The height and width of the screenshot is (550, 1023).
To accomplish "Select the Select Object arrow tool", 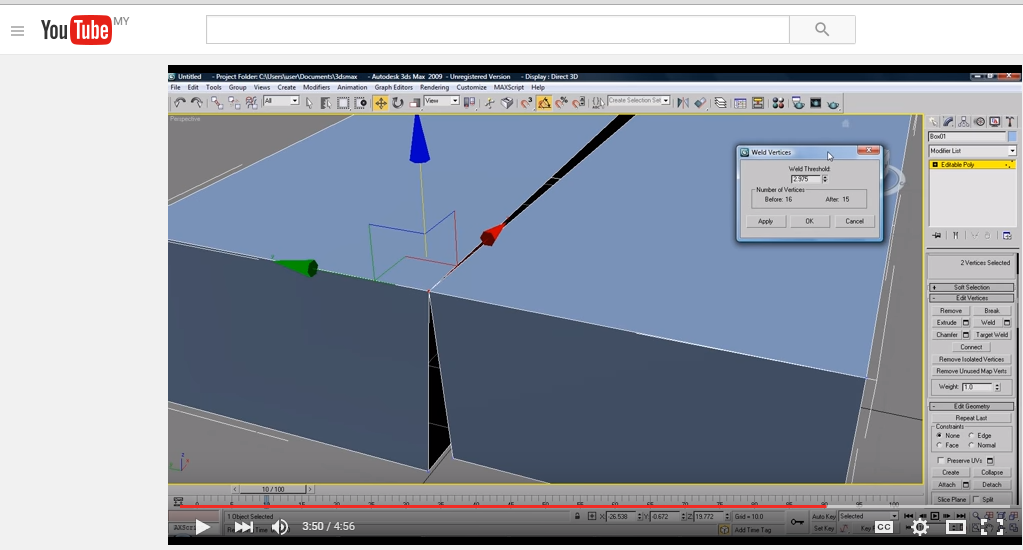I will (x=309, y=102).
